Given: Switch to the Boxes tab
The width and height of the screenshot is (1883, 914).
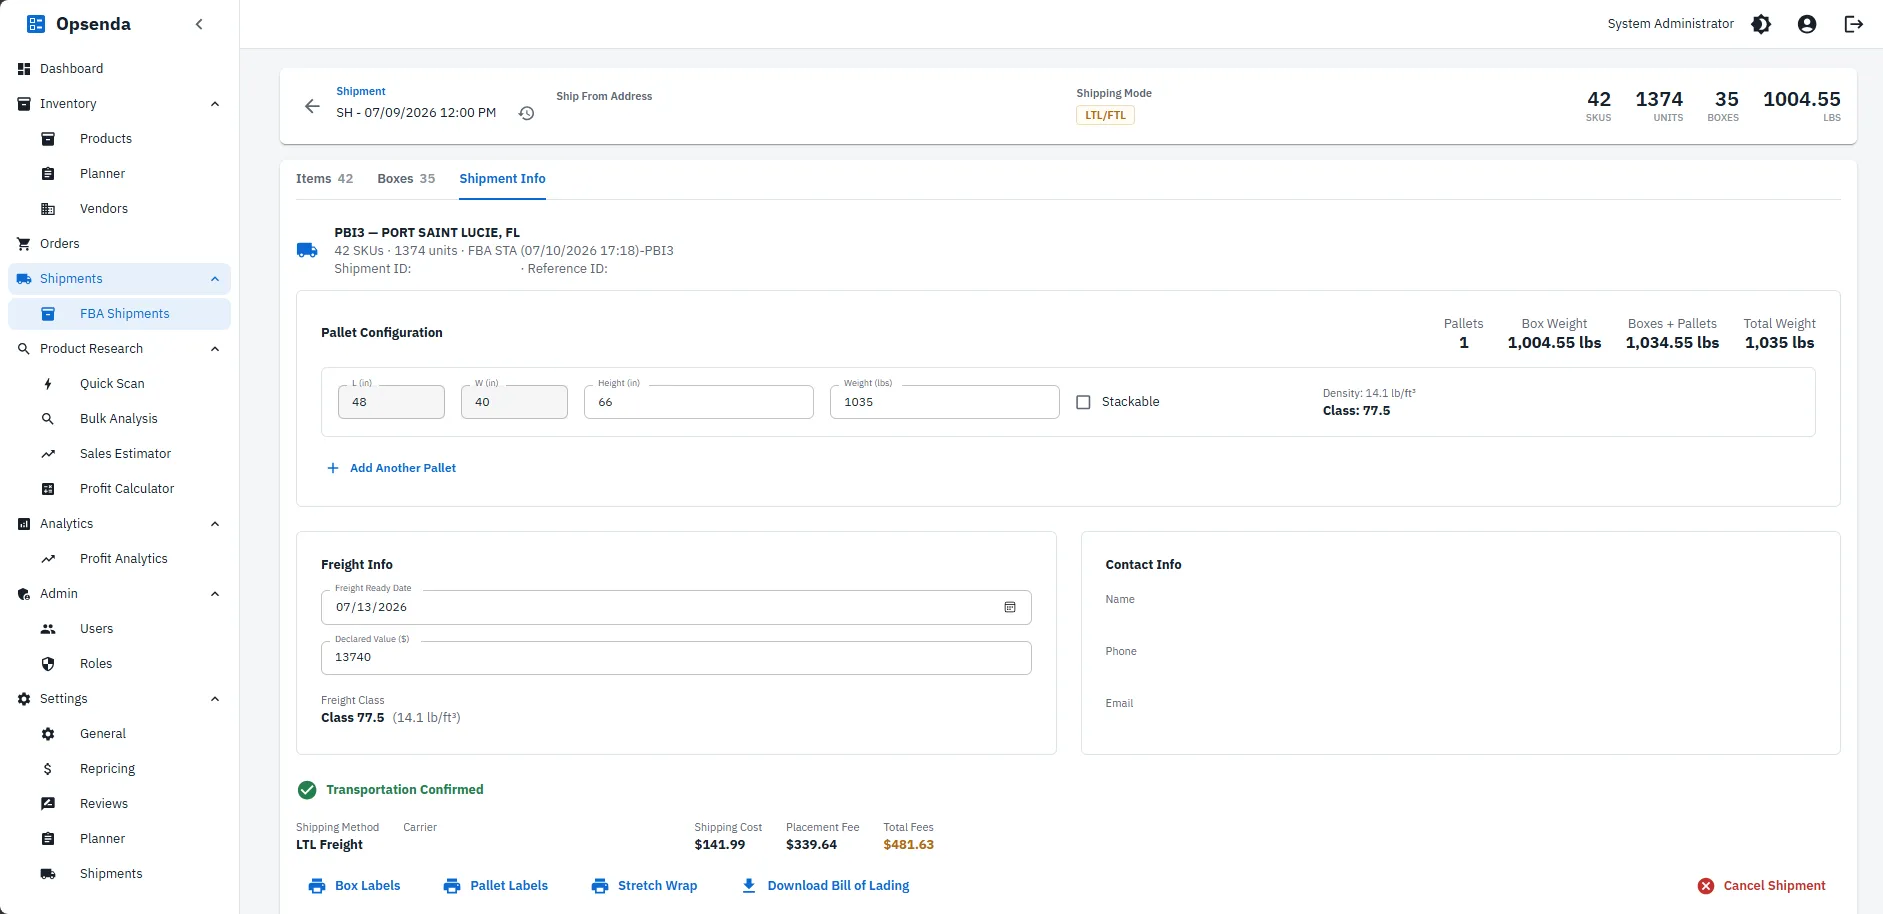Looking at the screenshot, I should [406, 179].
